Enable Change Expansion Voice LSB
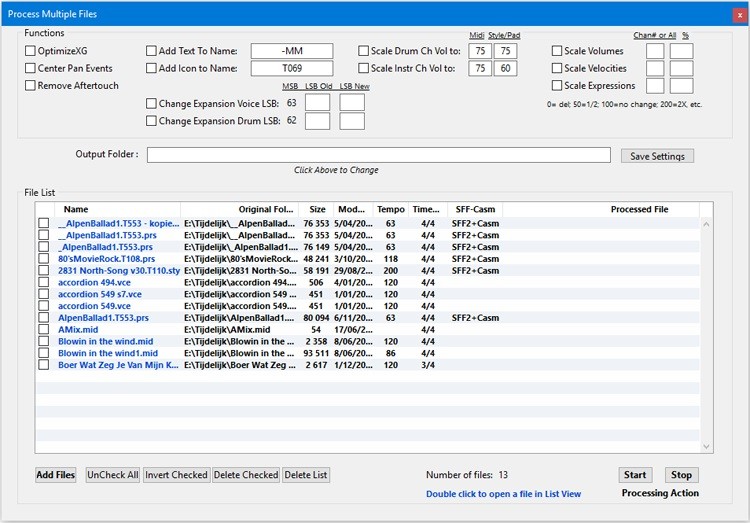 (151, 103)
